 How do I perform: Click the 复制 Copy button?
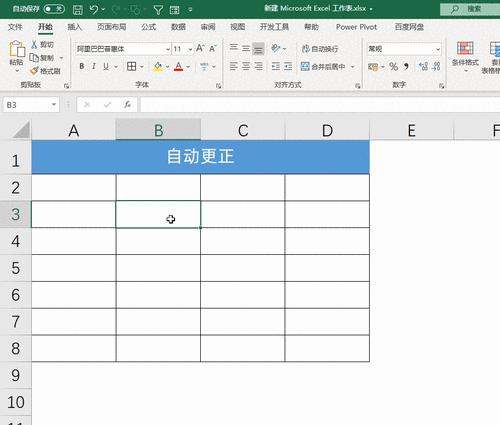pos(42,58)
